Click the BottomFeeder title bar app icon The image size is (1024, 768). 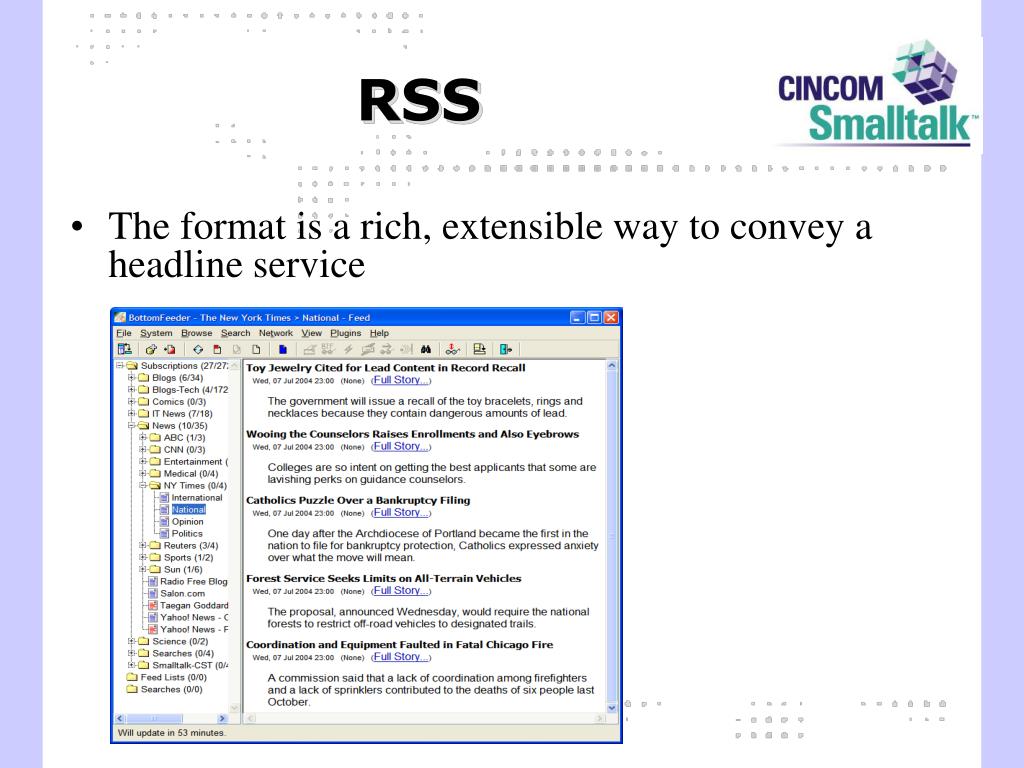click(x=120, y=317)
